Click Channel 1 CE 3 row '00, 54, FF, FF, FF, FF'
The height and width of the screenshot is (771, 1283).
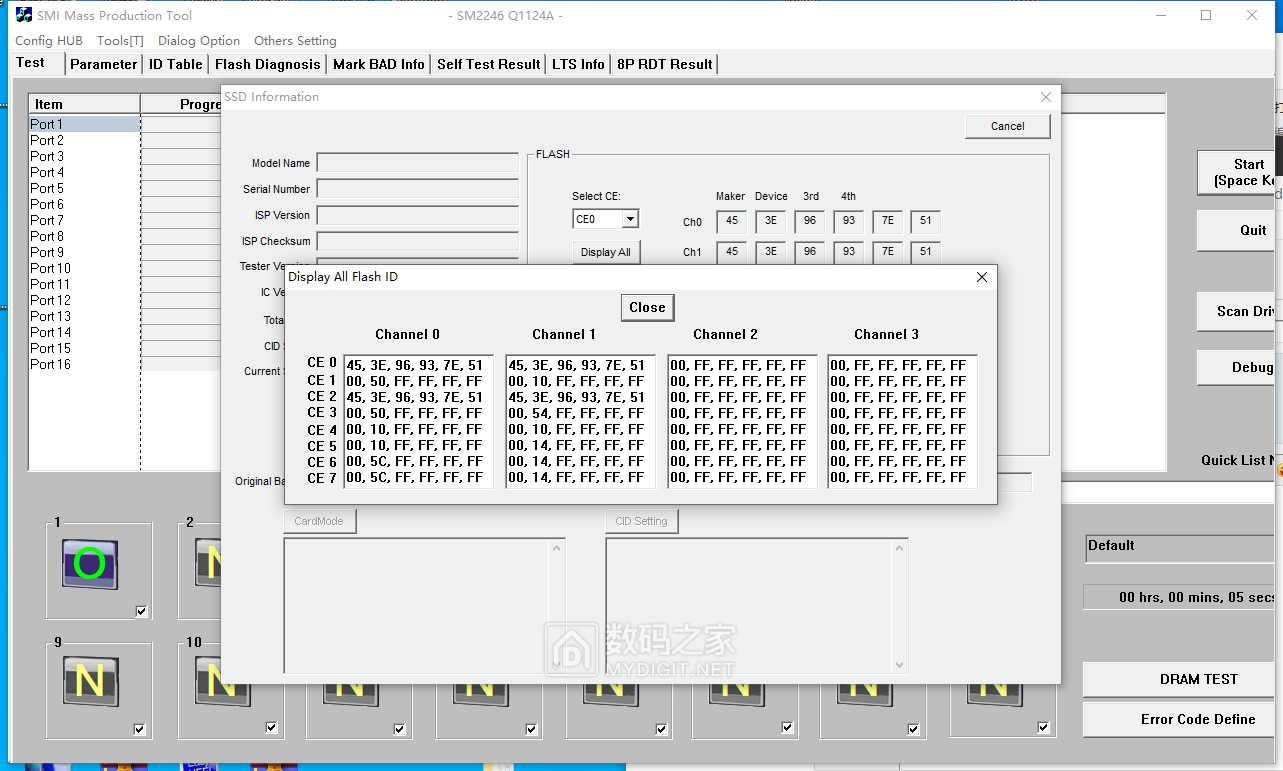[577, 413]
